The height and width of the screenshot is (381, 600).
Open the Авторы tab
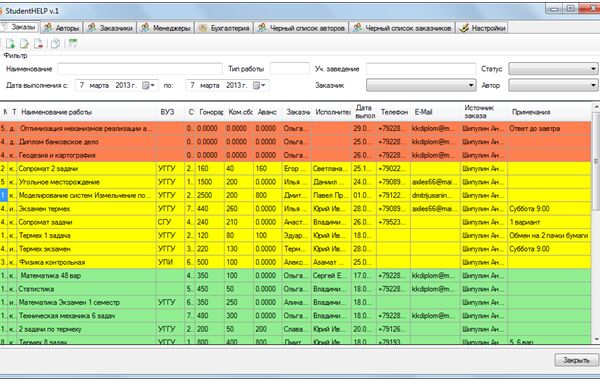click(62, 28)
